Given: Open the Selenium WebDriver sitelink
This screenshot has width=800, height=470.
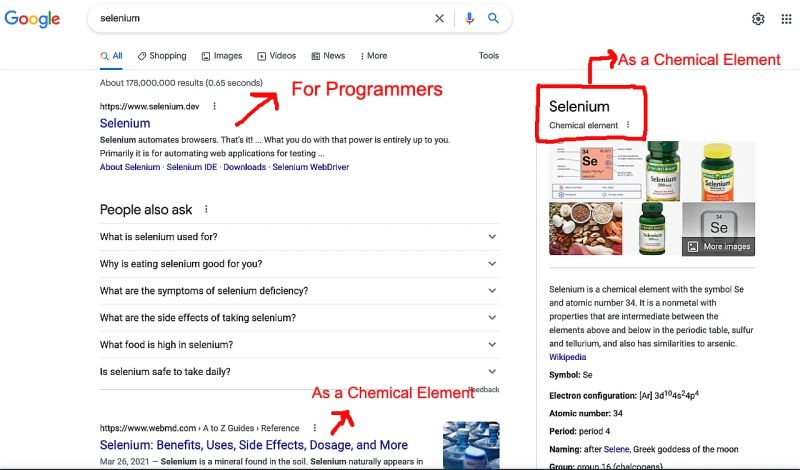Looking at the screenshot, I should pos(311,167).
